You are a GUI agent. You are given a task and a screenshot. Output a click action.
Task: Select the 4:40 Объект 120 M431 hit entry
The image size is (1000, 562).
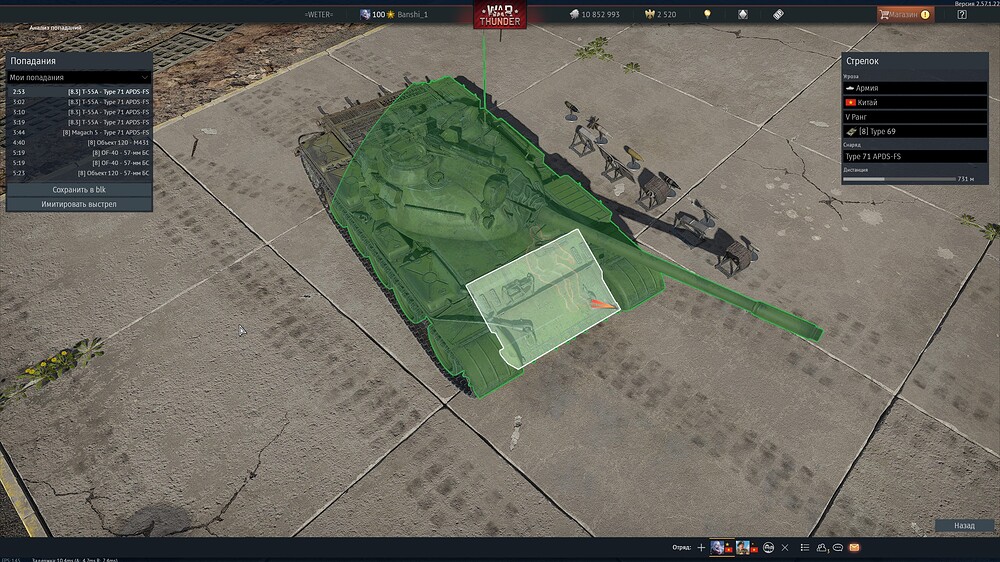coord(80,142)
